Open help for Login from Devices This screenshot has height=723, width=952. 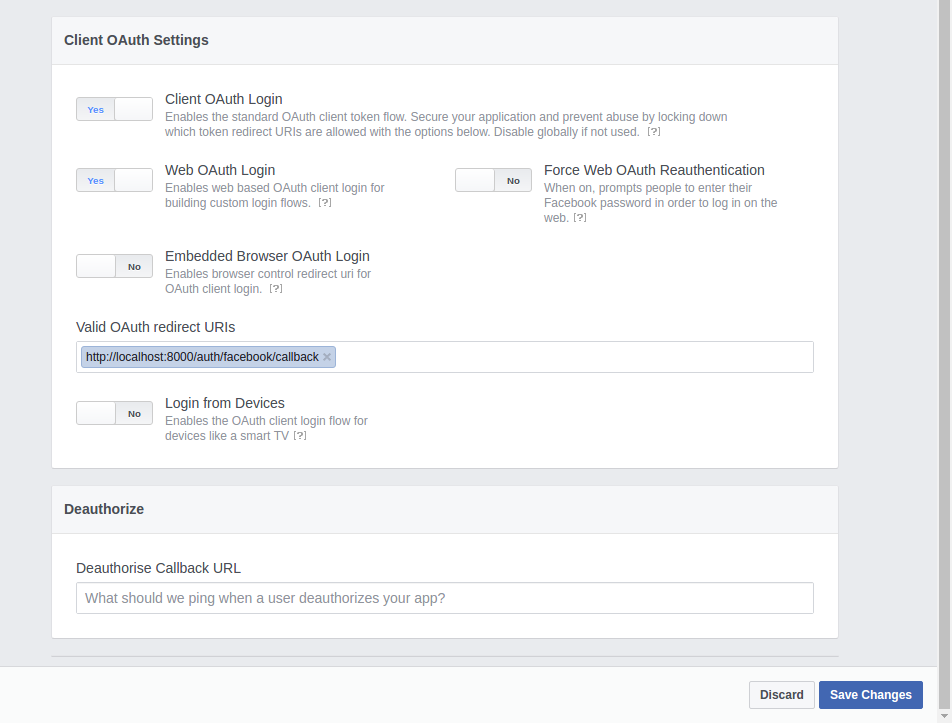click(300, 436)
